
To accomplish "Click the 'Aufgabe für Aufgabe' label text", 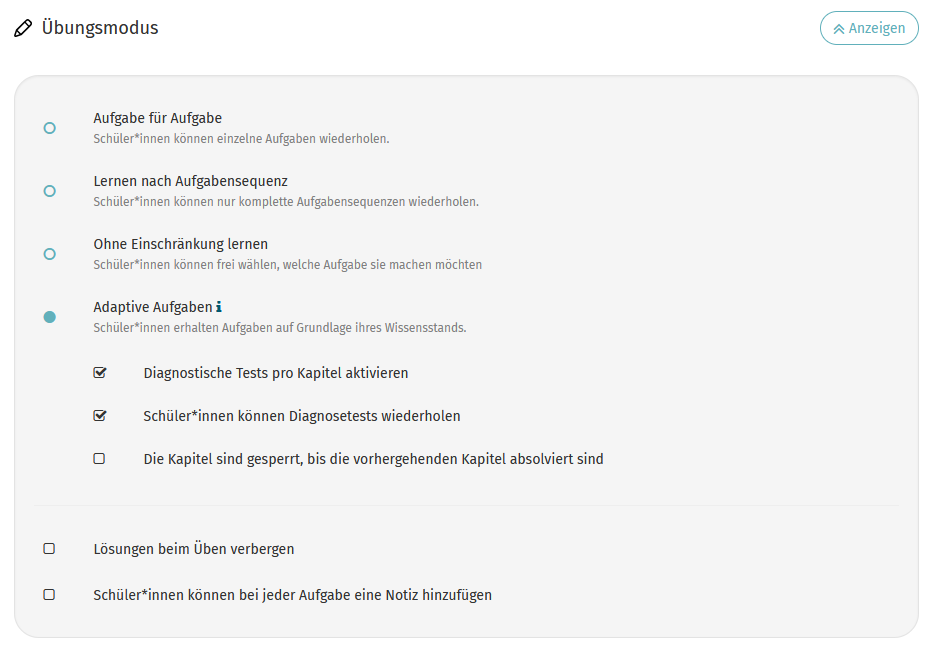I will point(157,118).
